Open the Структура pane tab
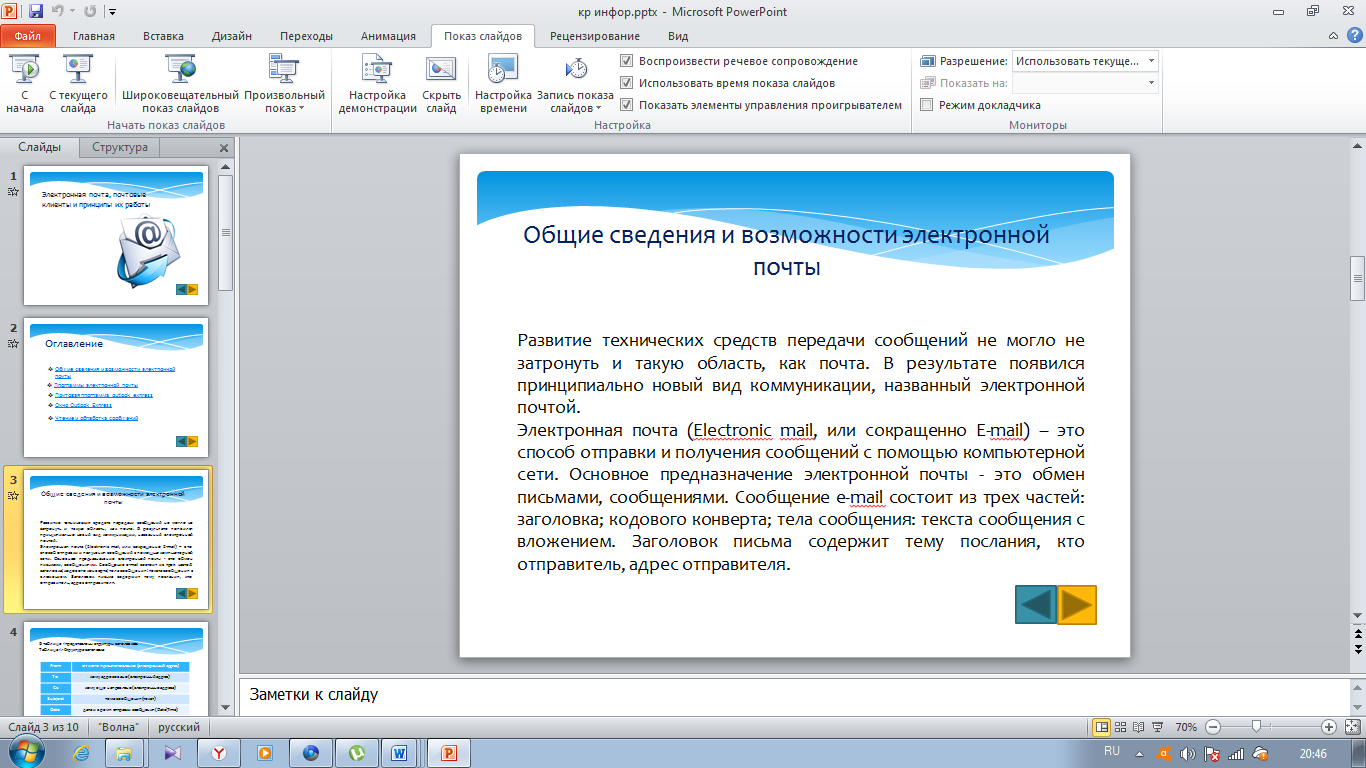 point(120,147)
